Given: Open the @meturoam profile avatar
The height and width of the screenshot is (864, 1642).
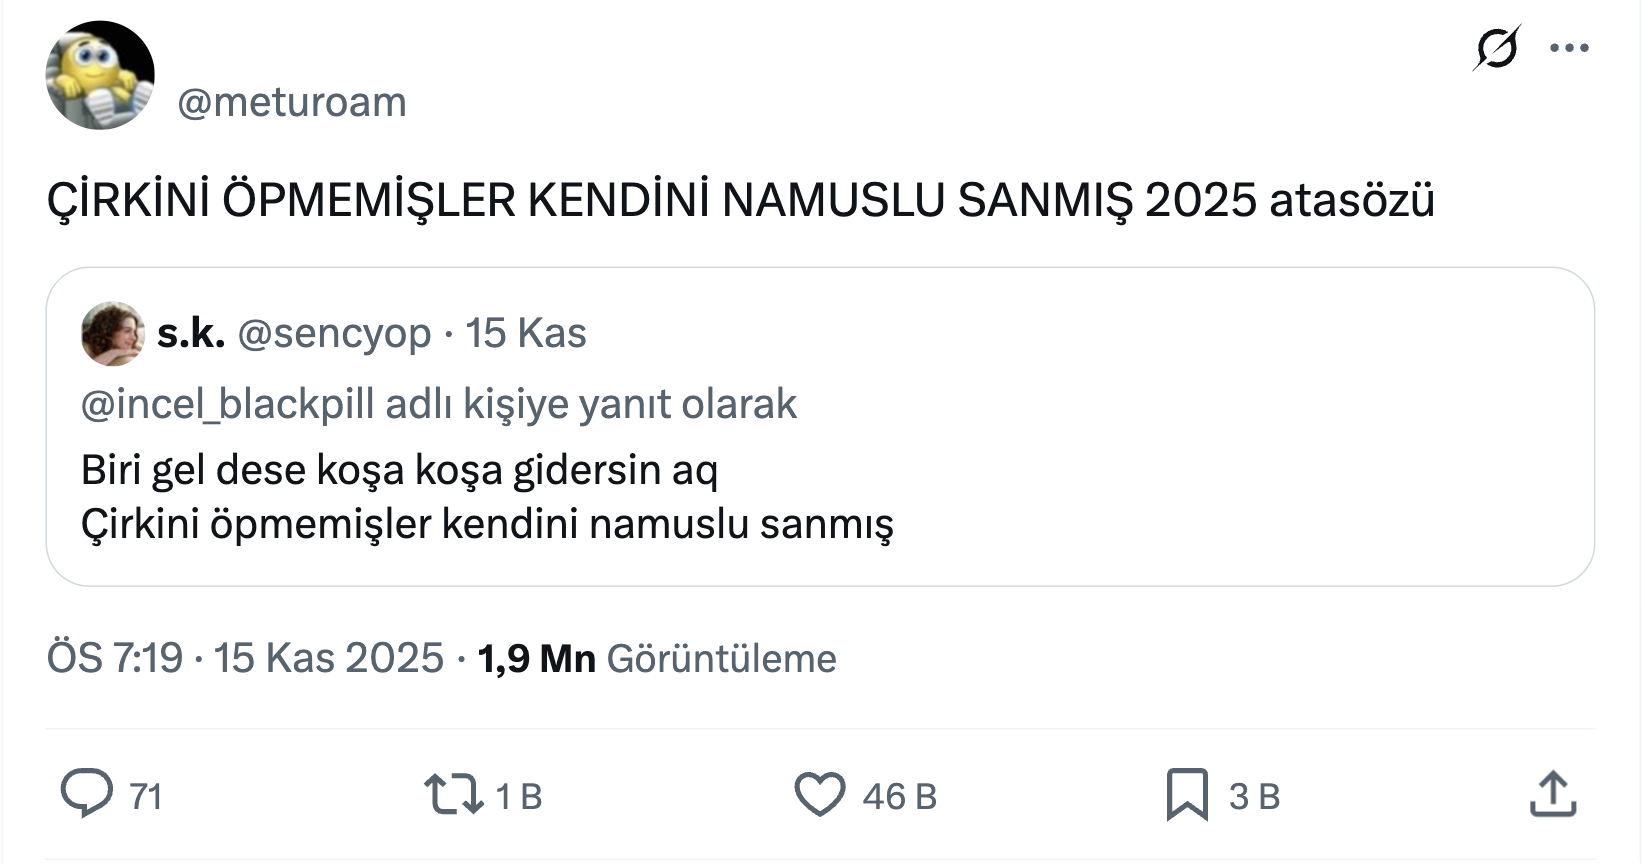Looking at the screenshot, I should point(100,76).
